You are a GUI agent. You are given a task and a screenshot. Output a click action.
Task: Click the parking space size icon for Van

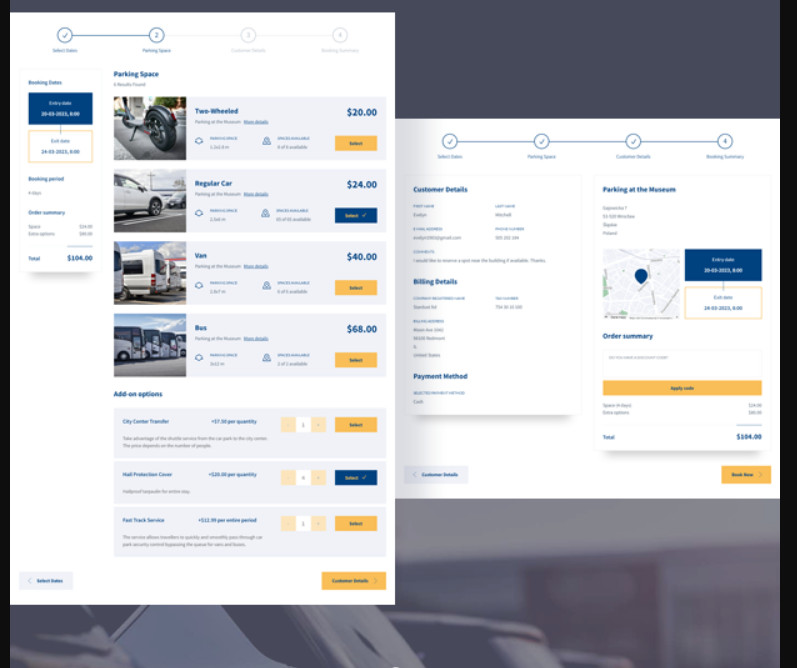199,285
